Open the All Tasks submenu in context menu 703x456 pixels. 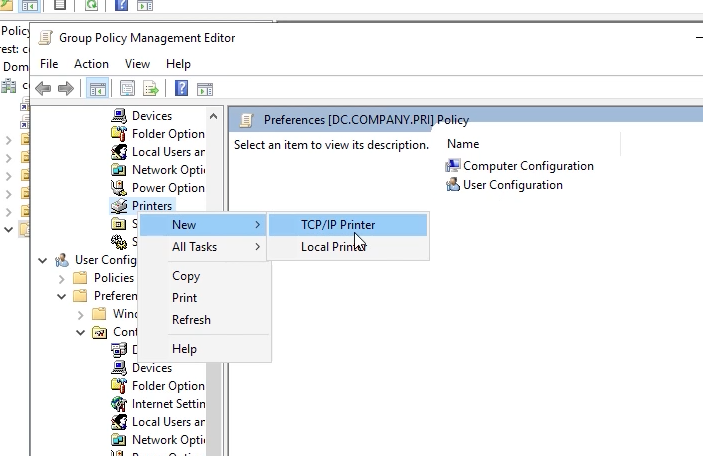pyautogui.click(x=195, y=247)
